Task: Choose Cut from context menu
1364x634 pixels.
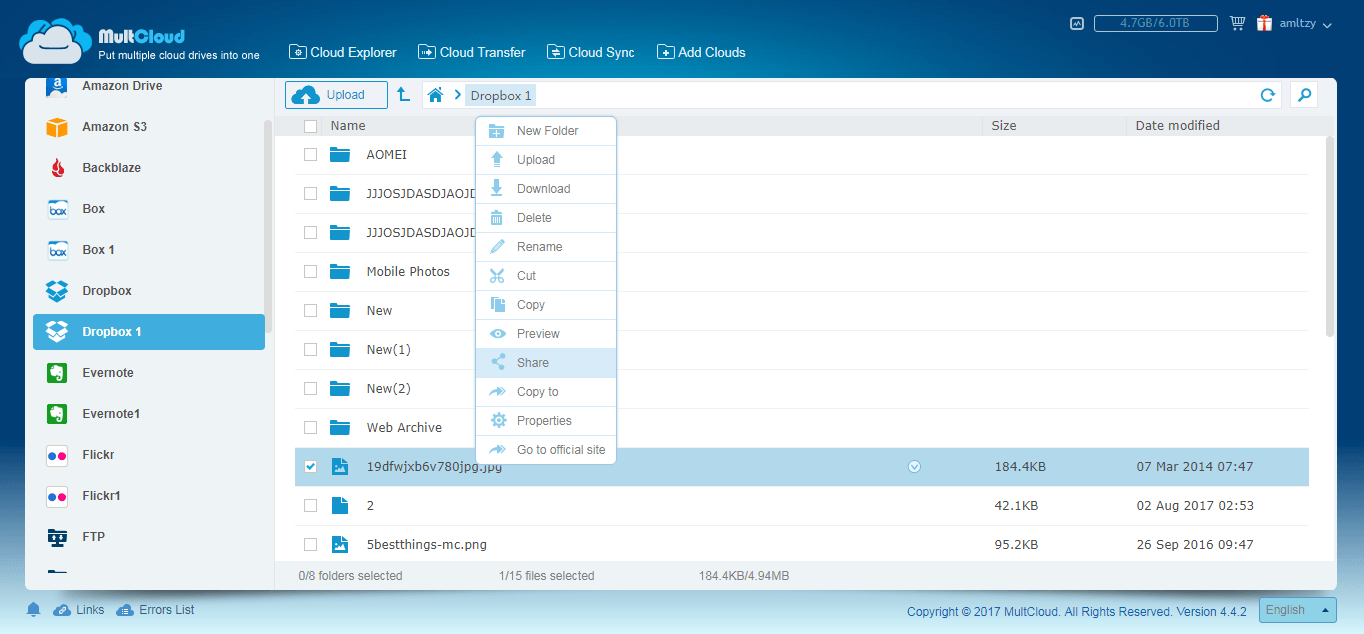Action: 546,276
